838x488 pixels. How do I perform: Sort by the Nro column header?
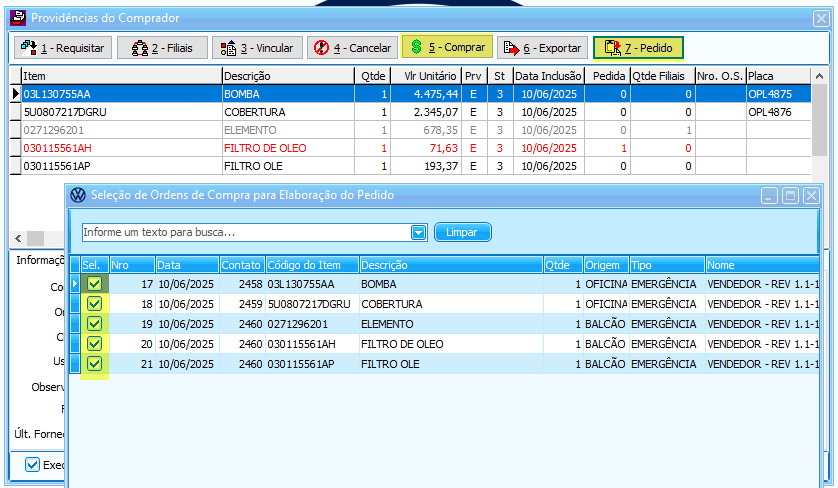coord(133,265)
